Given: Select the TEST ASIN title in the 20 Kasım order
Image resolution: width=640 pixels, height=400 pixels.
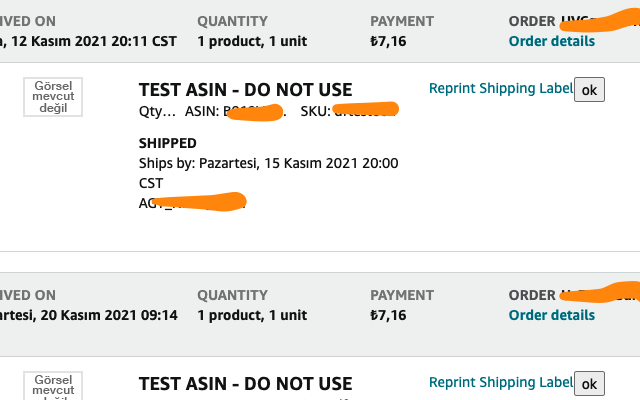Looking at the screenshot, I should pyautogui.click(x=245, y=383).
